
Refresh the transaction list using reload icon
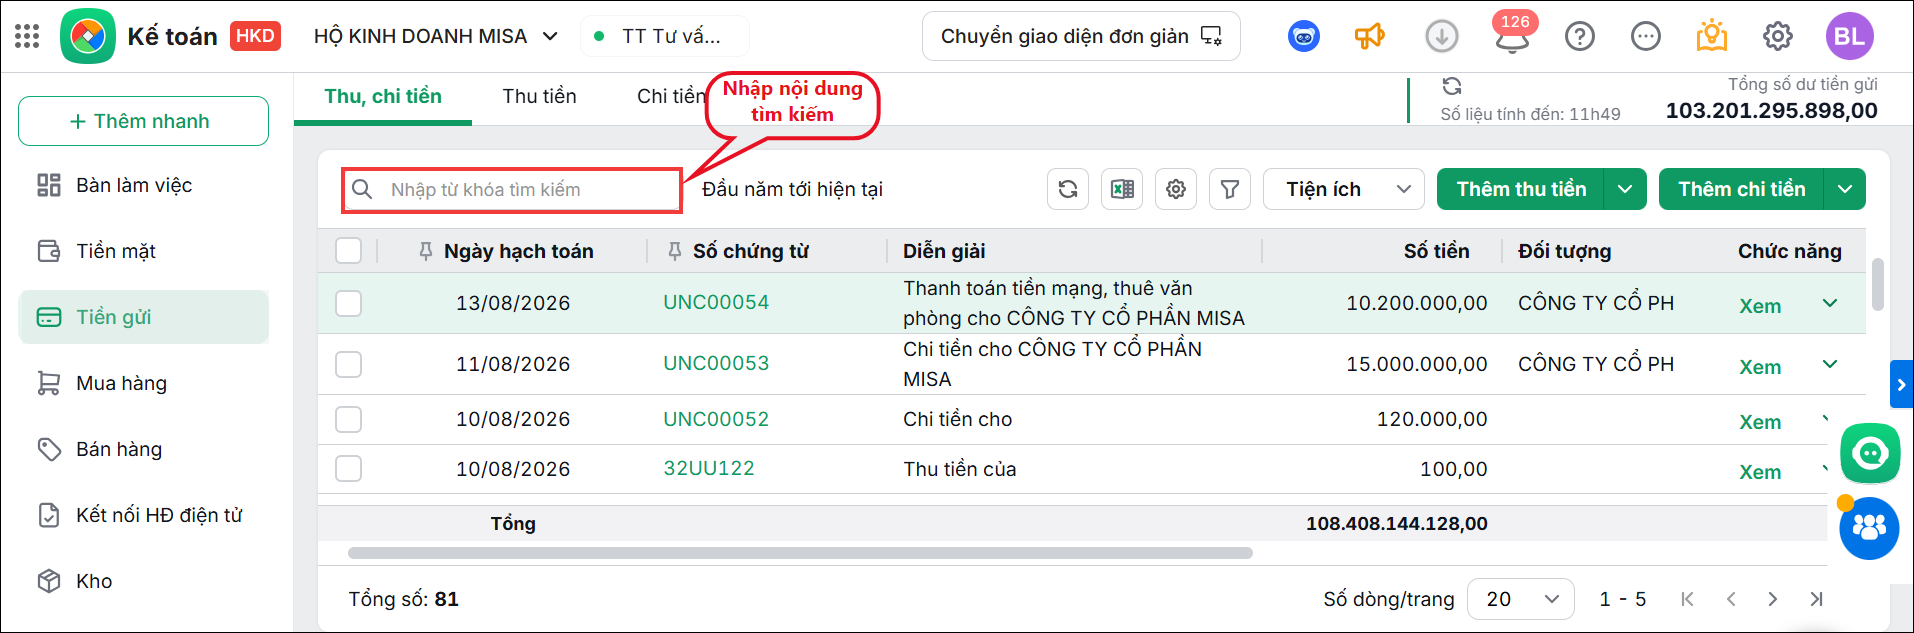tap(1068, 189)
